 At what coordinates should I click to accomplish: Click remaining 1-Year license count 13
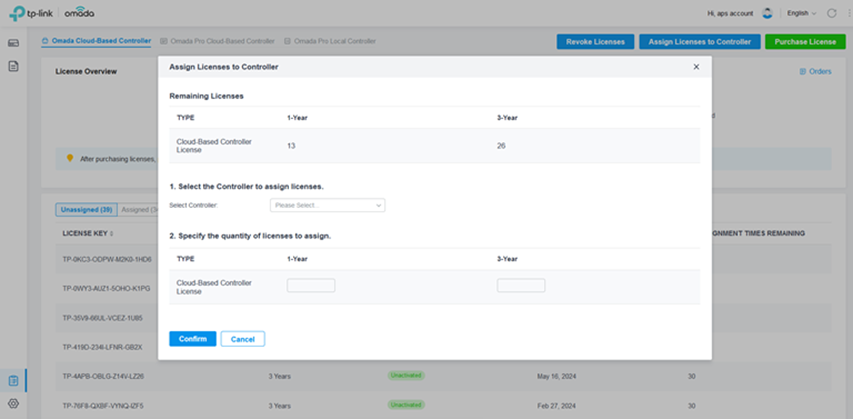[291, 146]
